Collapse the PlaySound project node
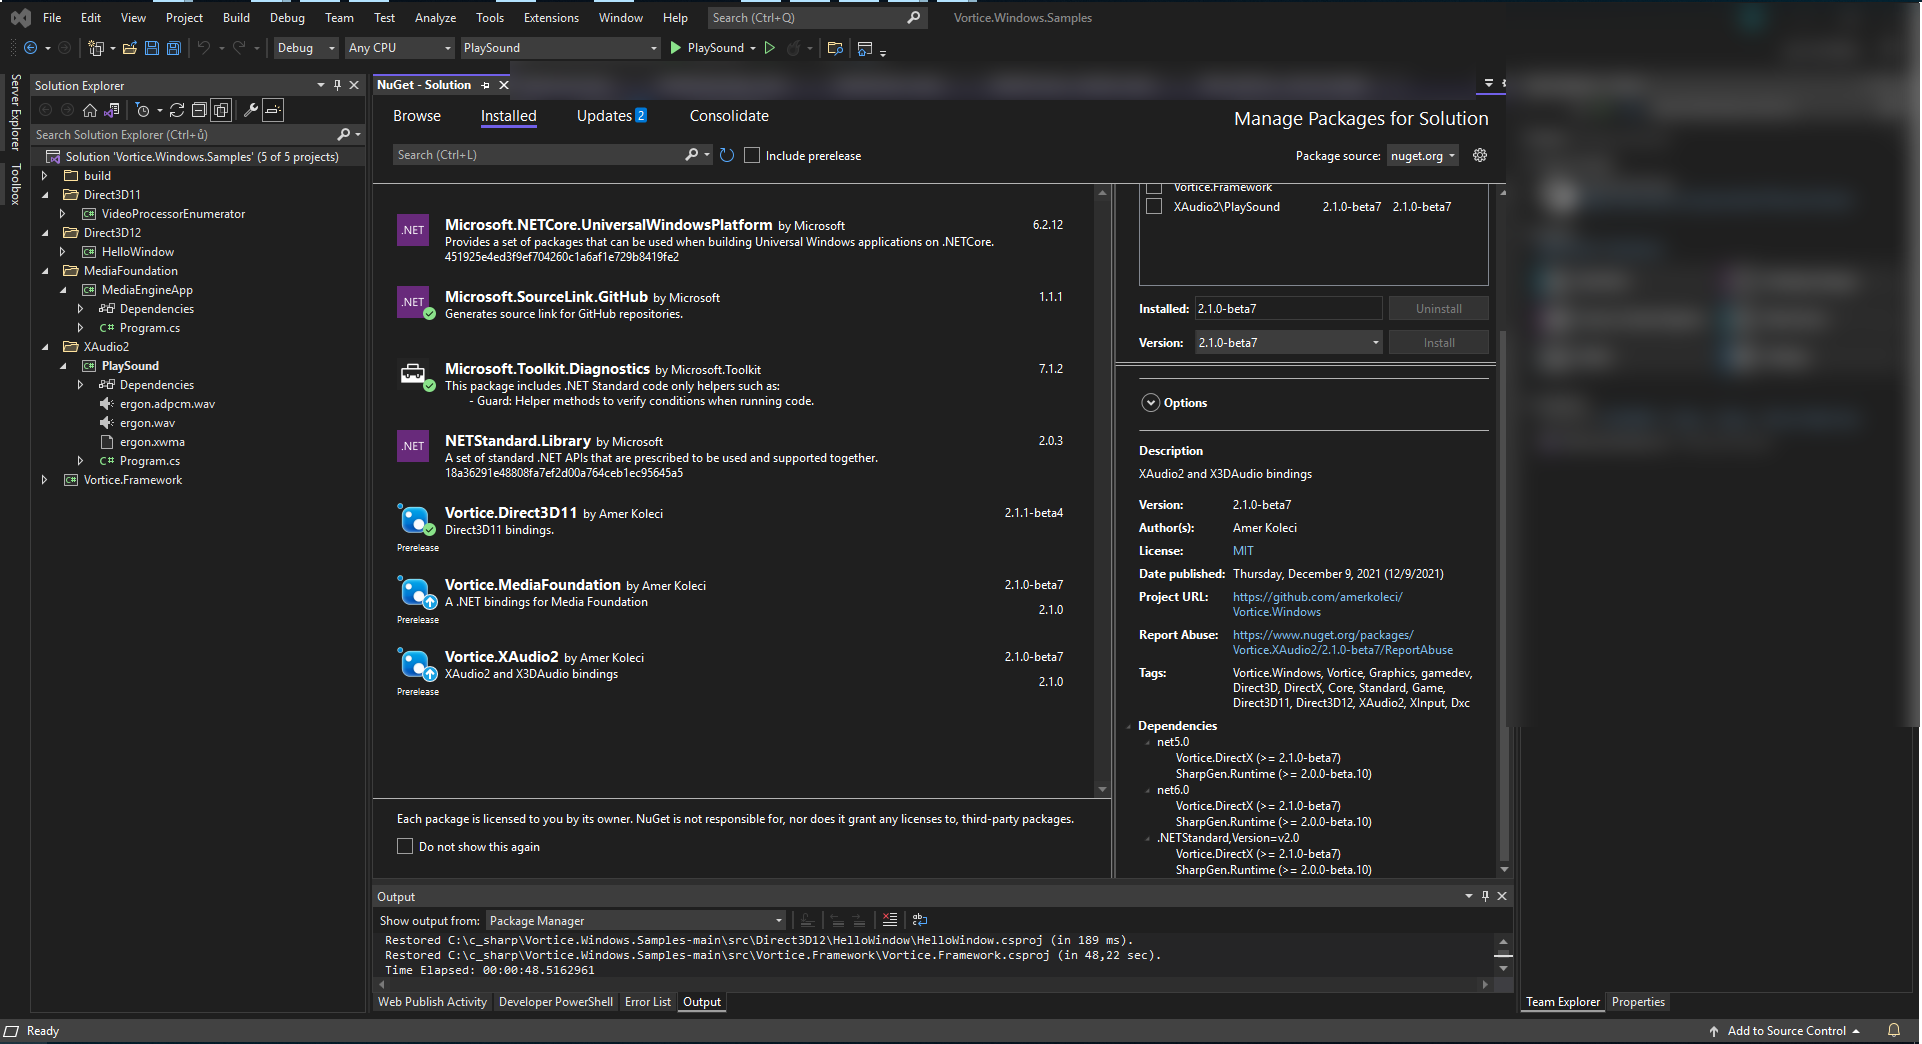1922x1044 pixels. tap(64, 365)
